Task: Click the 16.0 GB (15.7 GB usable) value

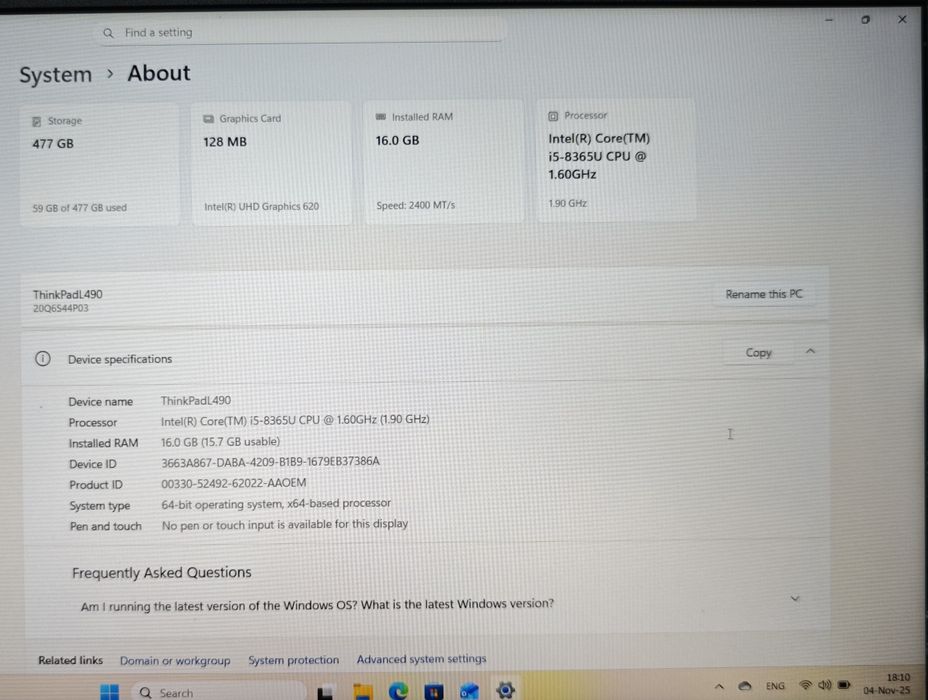Action: pyautogui.click(x=220, y=441)
